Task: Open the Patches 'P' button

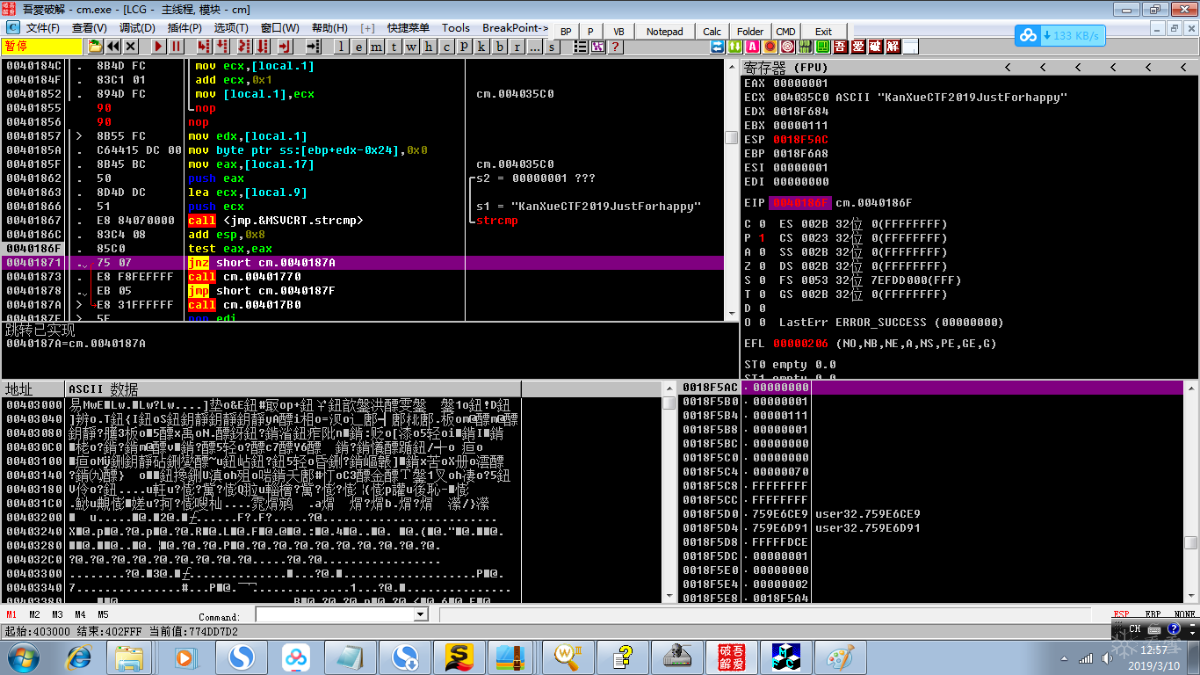Action: tap(464, 46)
